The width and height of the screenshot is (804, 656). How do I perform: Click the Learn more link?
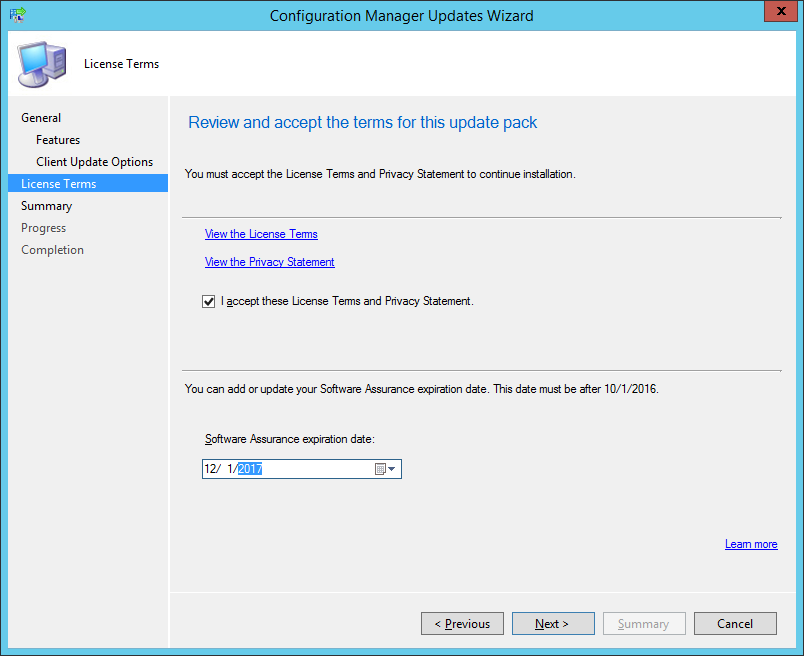coord(751,544)
